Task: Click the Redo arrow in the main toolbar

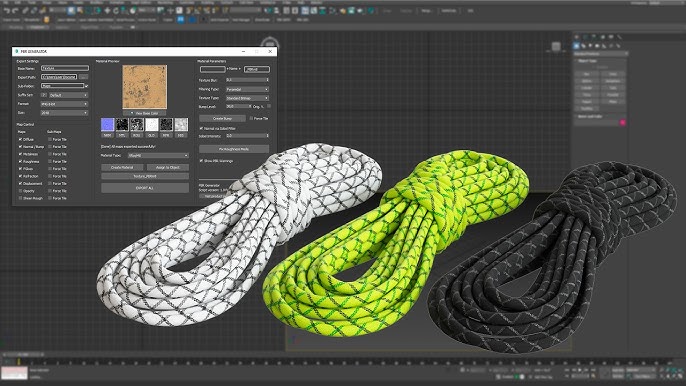Action: tap(15, 11)
